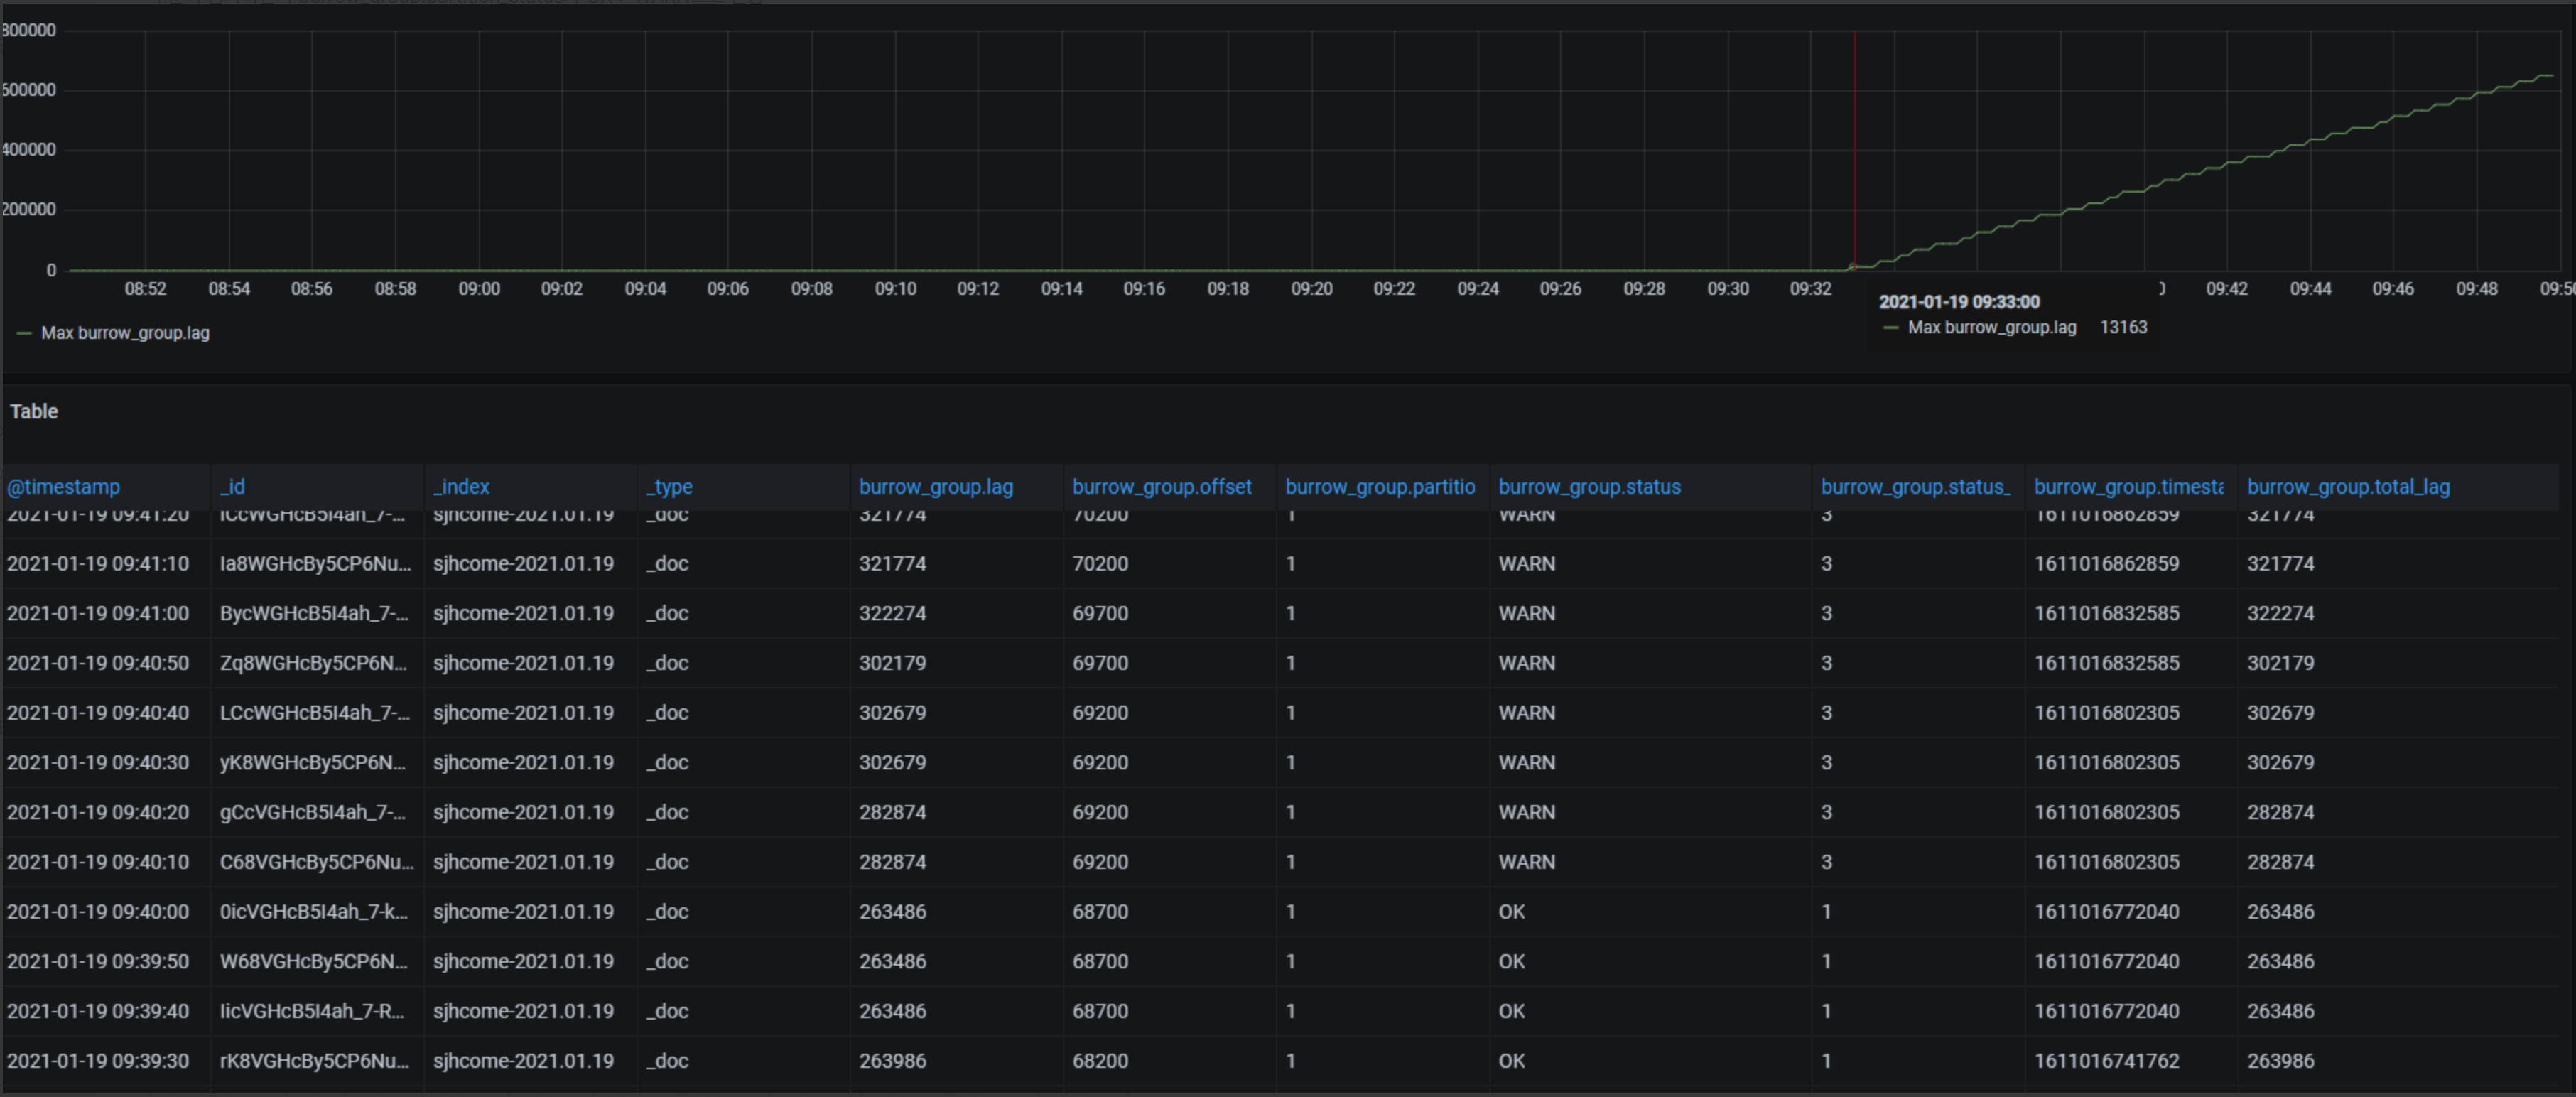2576x1097 pixels.
Task: Sort table by @timestamp column header
Action: pos(63,487)
